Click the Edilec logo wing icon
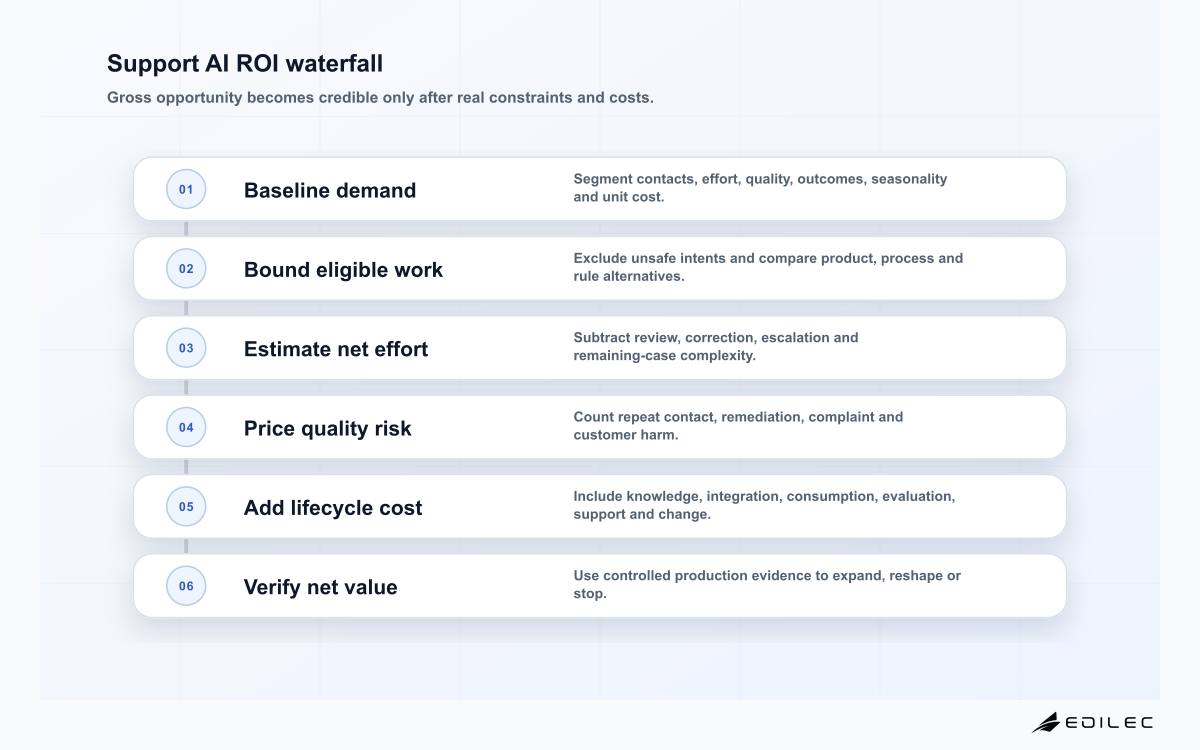 click(x=1046, y=722)
